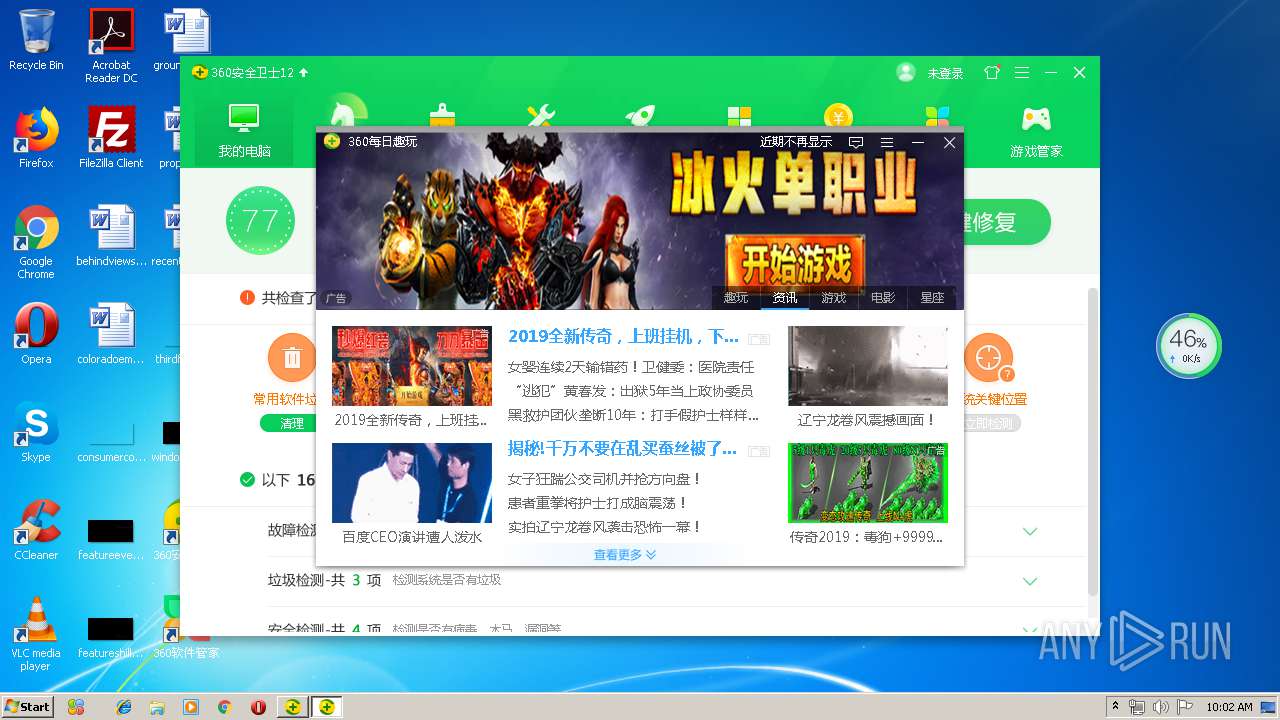Click the green 传奇2019 ad thumbnail
The height and width of the screenshot is (720, 1280).
pos(868,483)
